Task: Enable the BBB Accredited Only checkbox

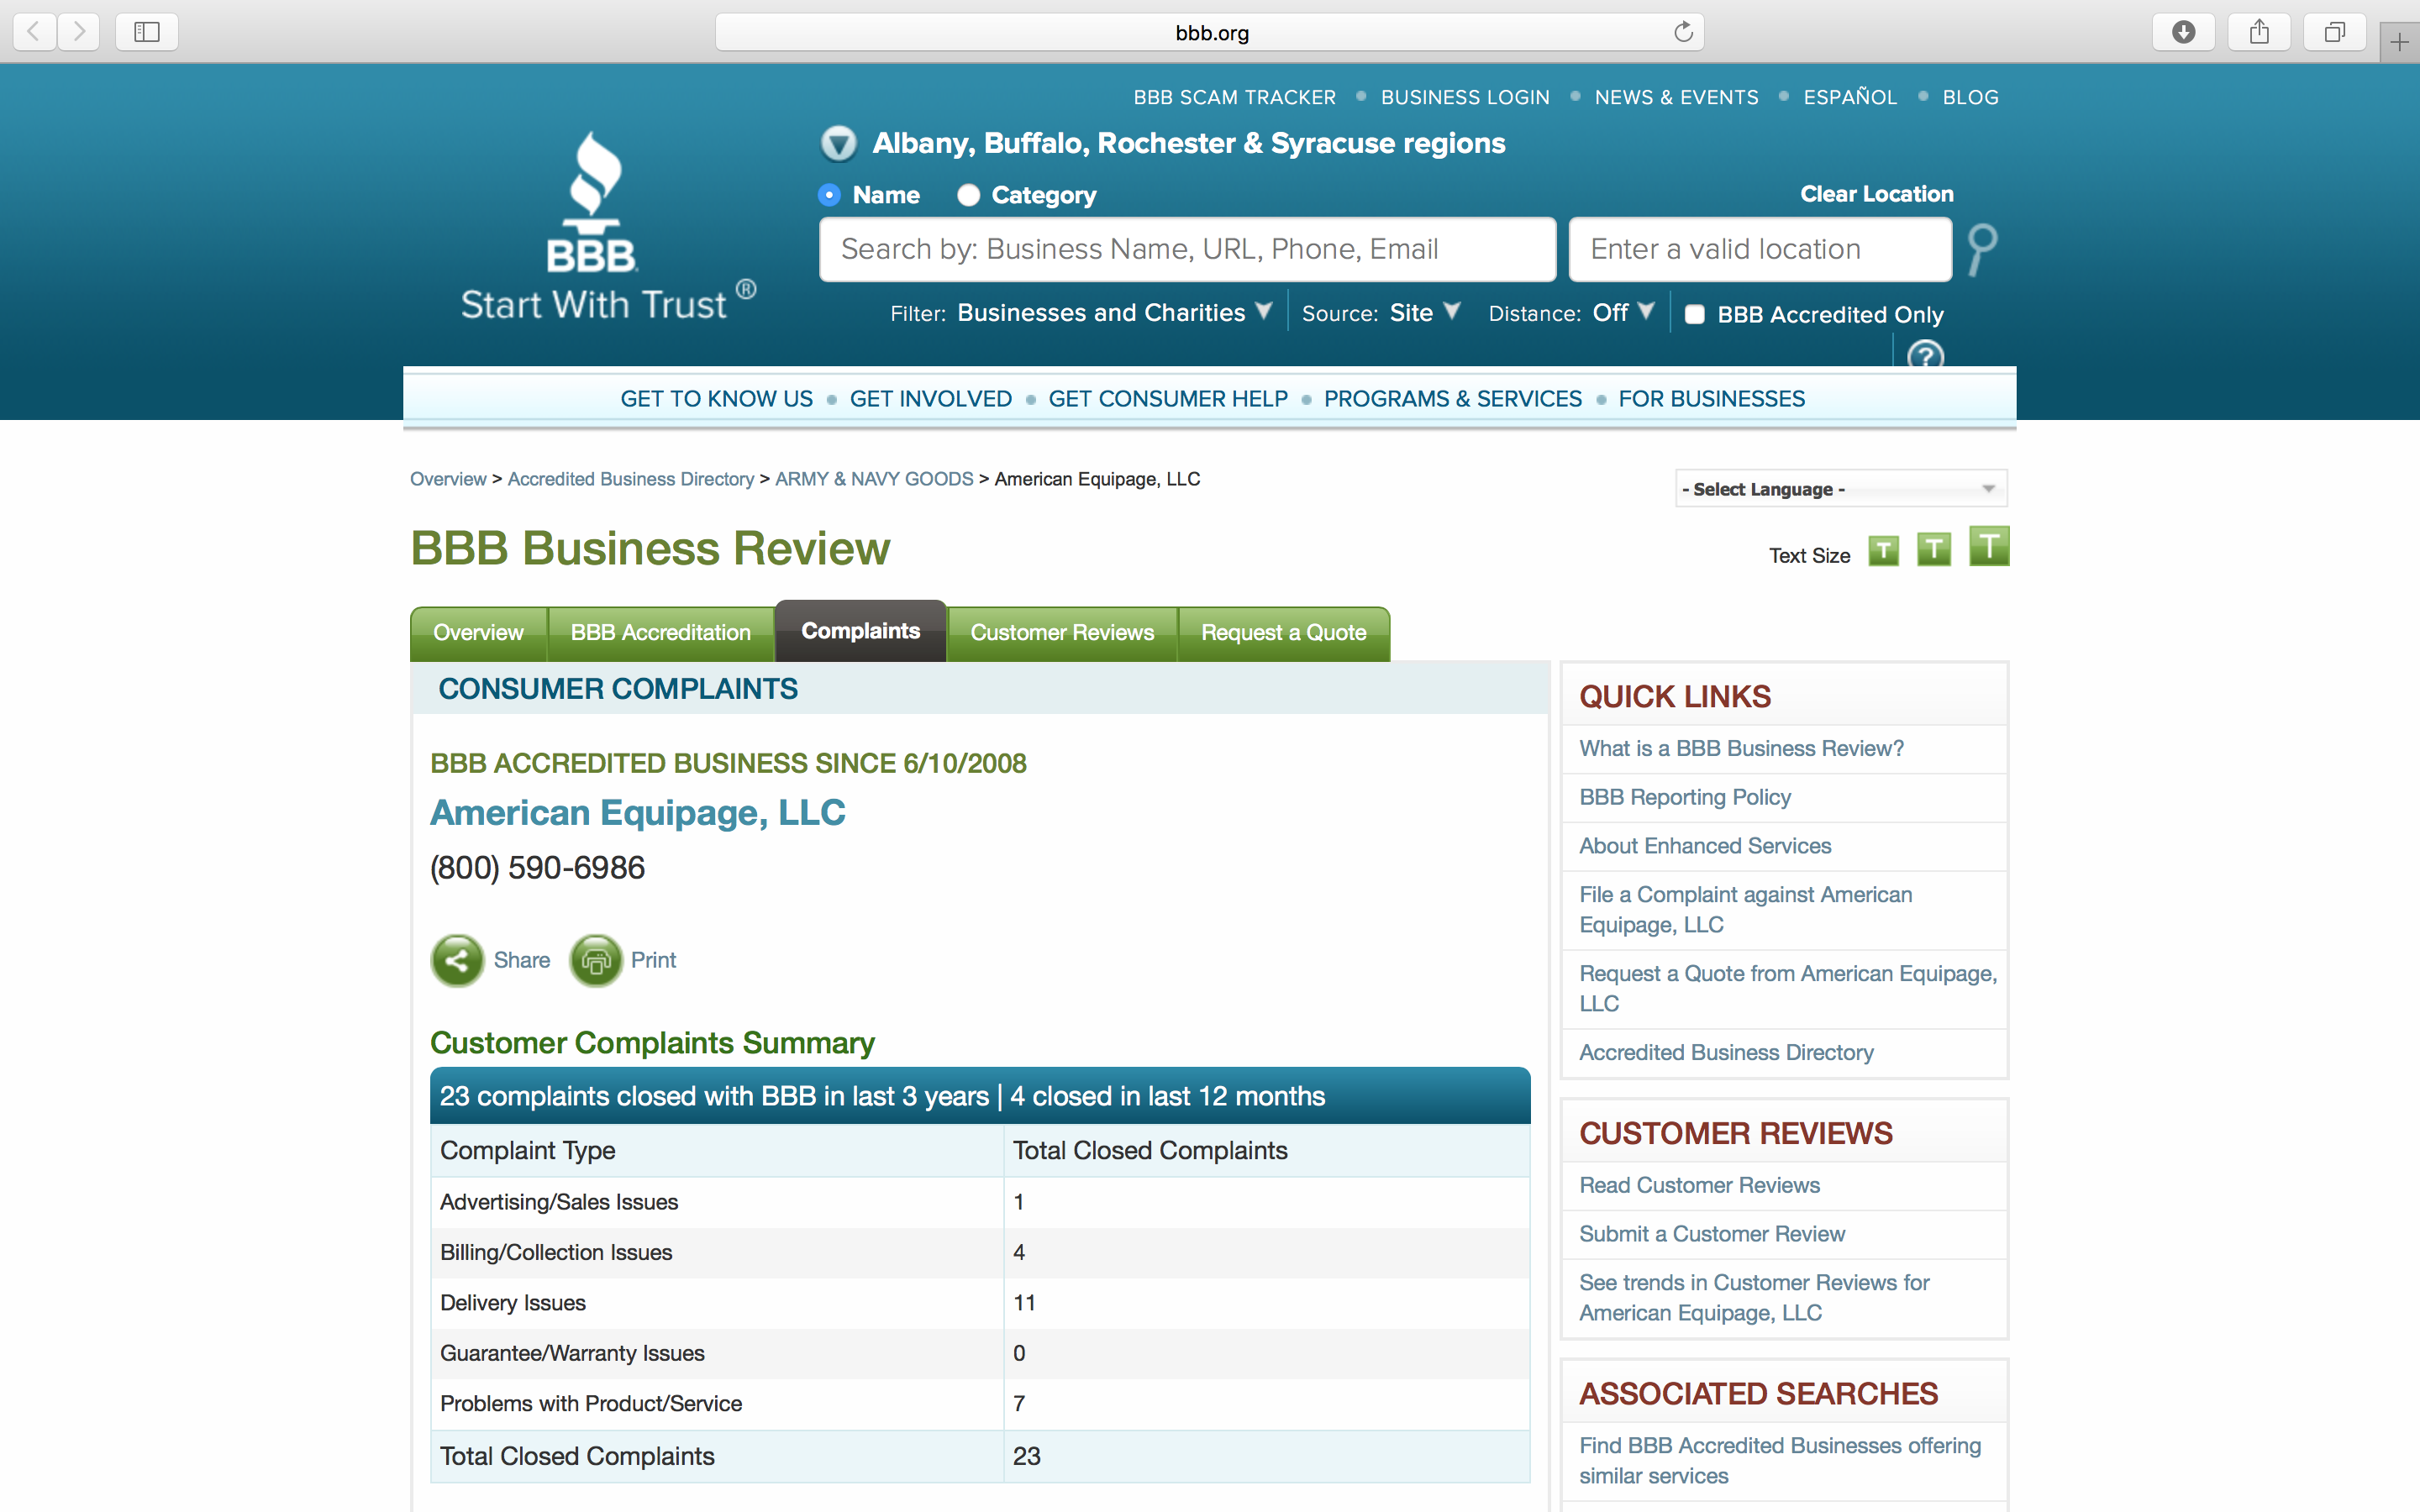Action: click(1695, 314)
